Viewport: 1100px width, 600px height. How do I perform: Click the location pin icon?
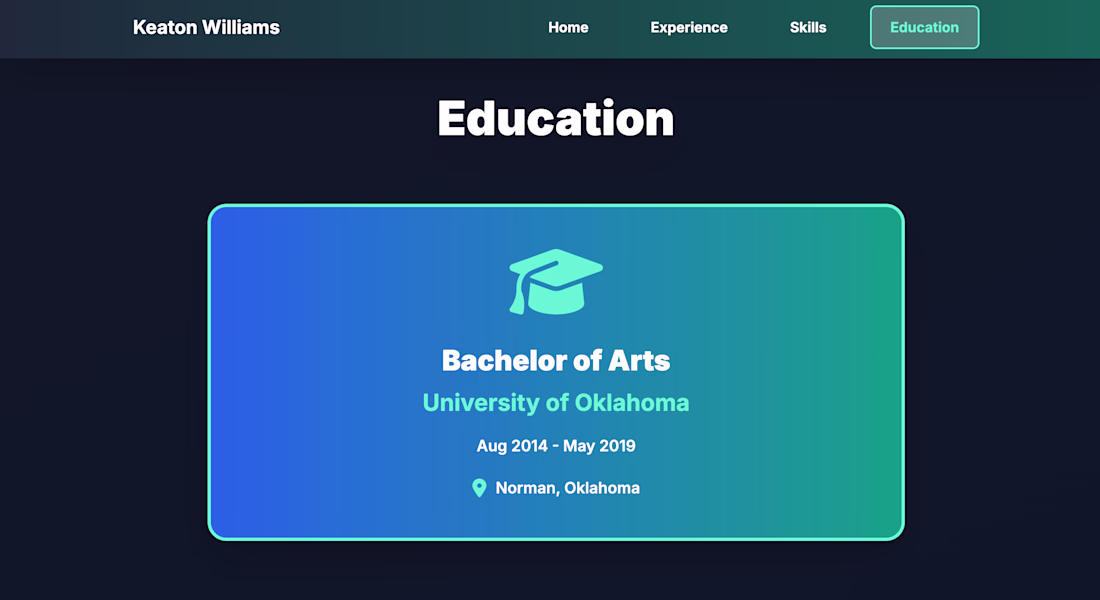[479, 488]
